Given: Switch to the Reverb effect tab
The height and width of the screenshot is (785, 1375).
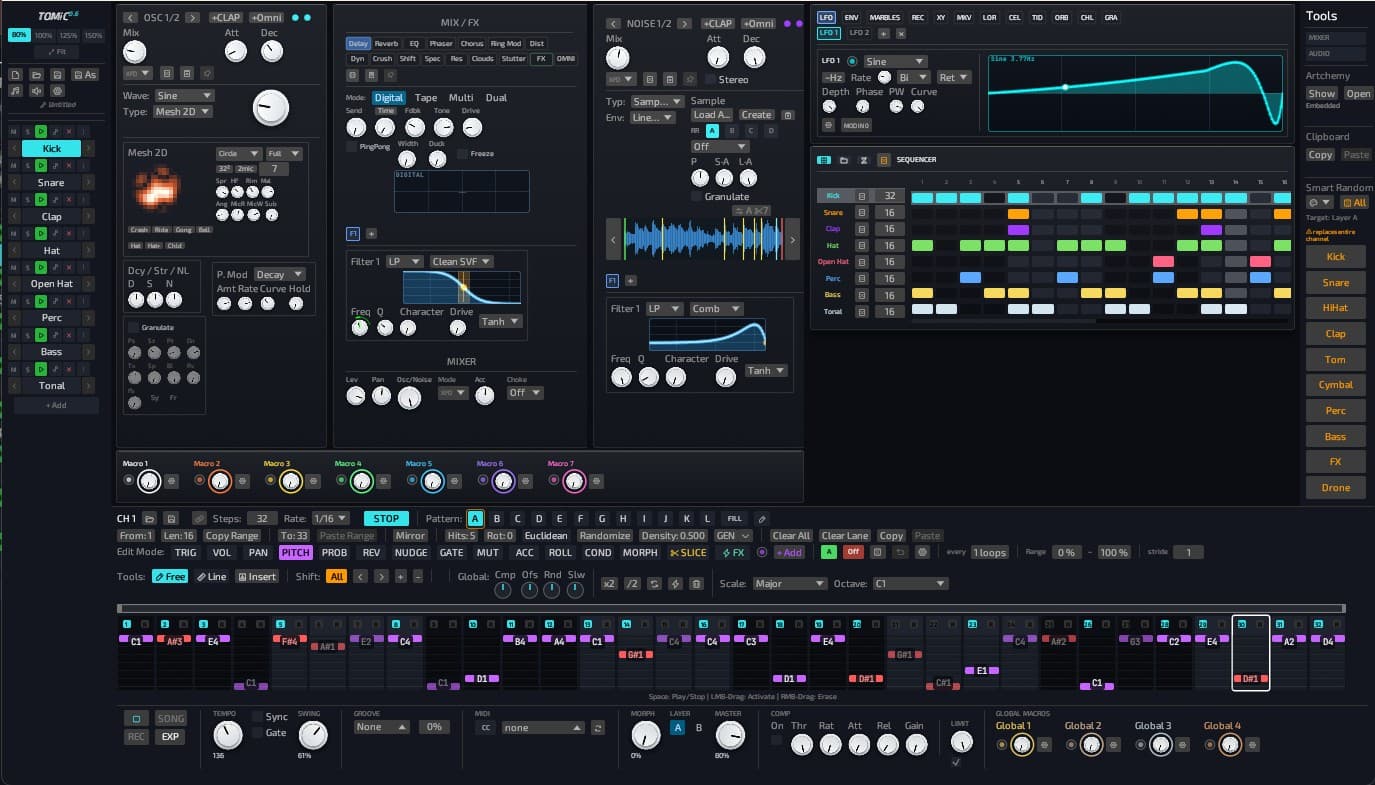Looking at the screenshot, I should pos(386,44).
